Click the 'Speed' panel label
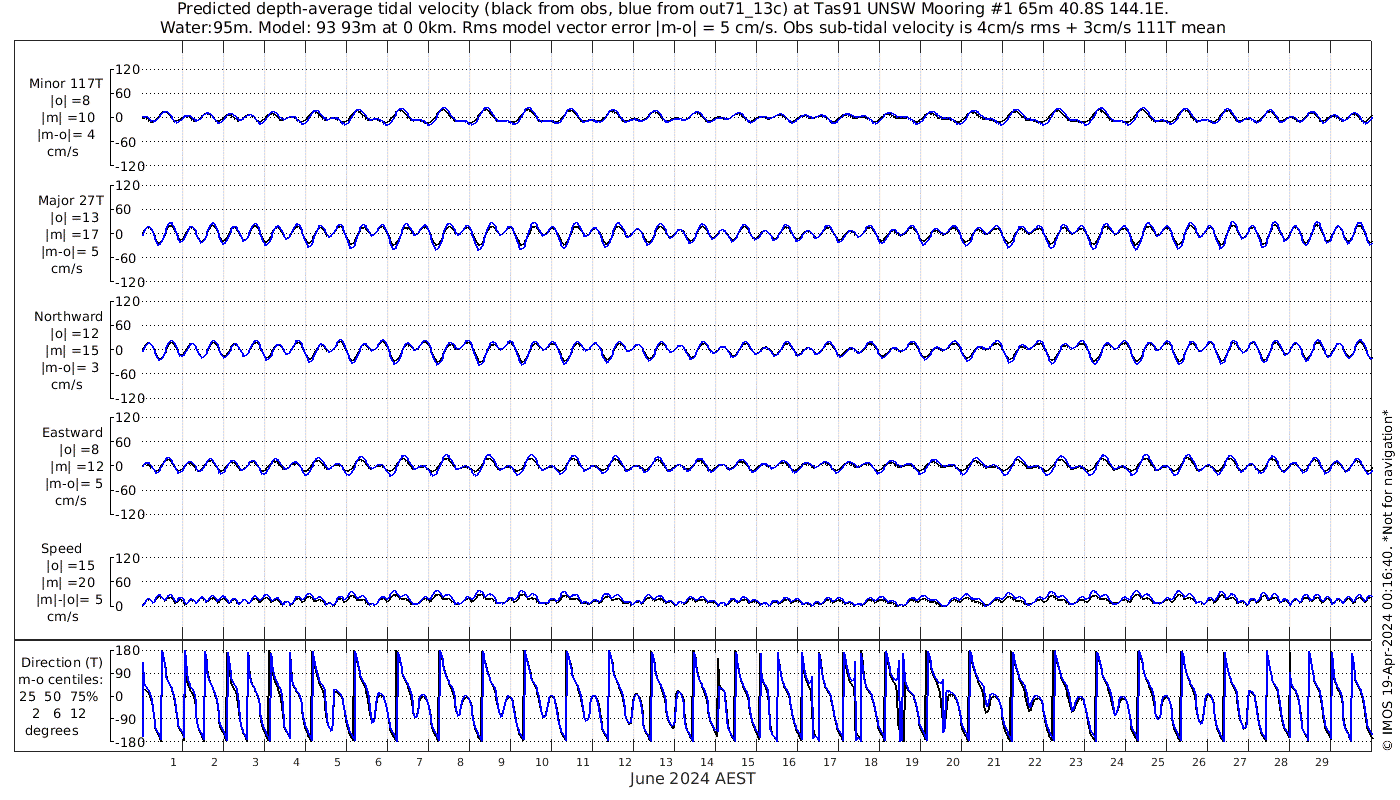Screen dimensions: 1400x800 click(61, 549)
